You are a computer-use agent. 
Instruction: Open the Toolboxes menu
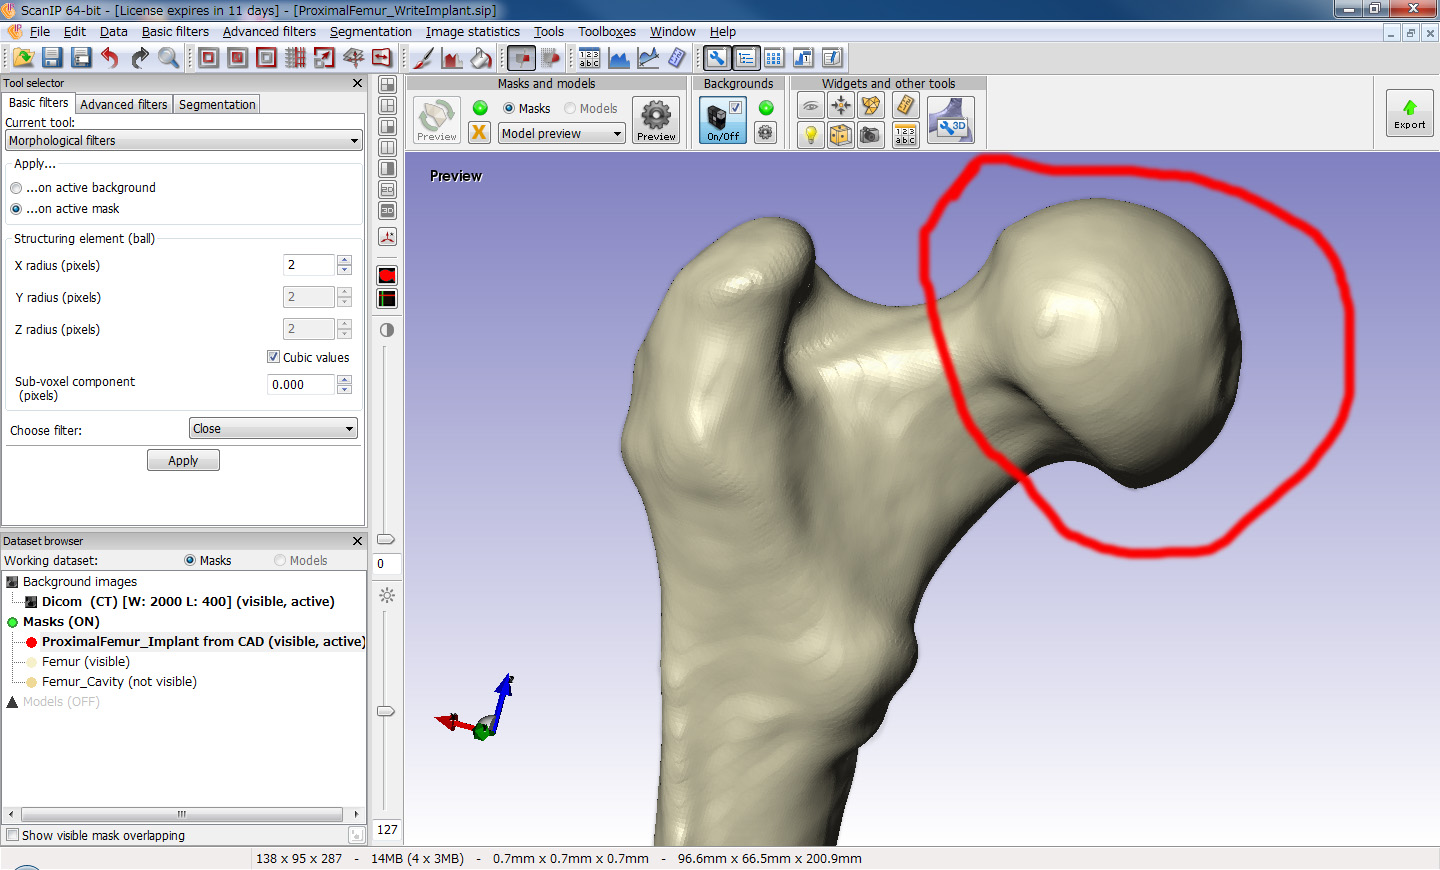click(x=607, y=32)
